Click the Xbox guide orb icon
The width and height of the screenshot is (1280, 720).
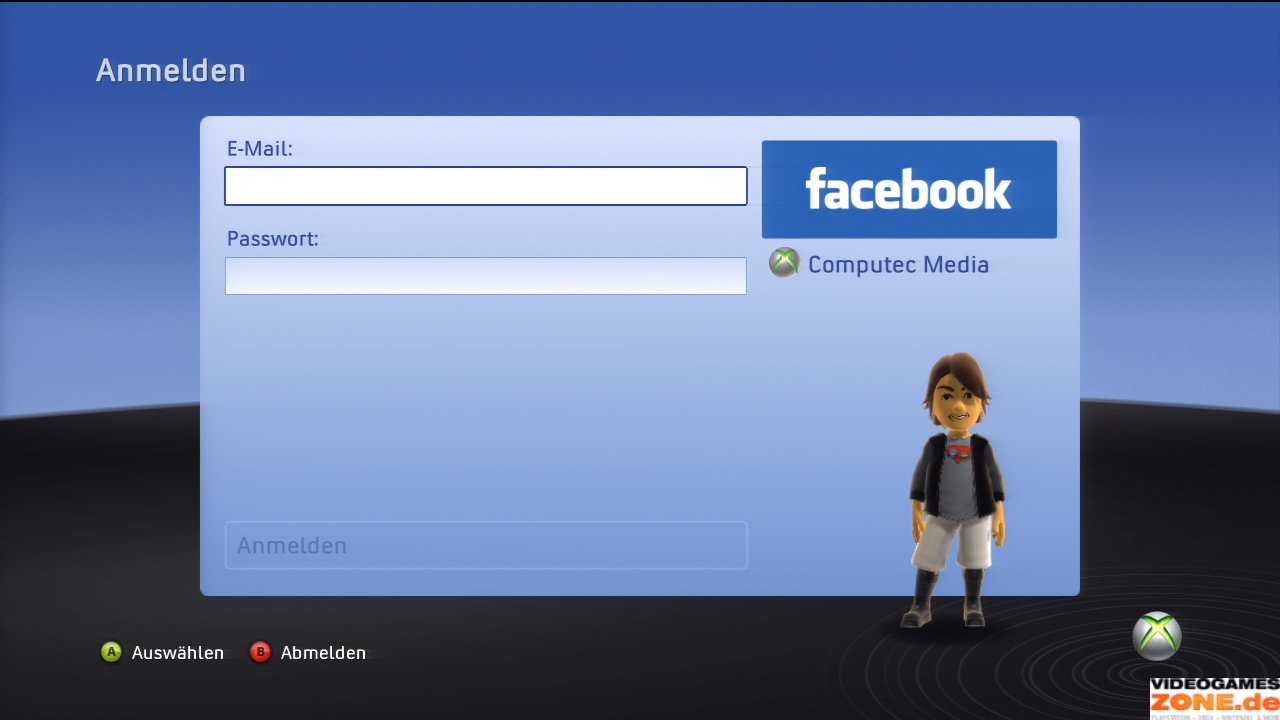(x=1157, y=636)
